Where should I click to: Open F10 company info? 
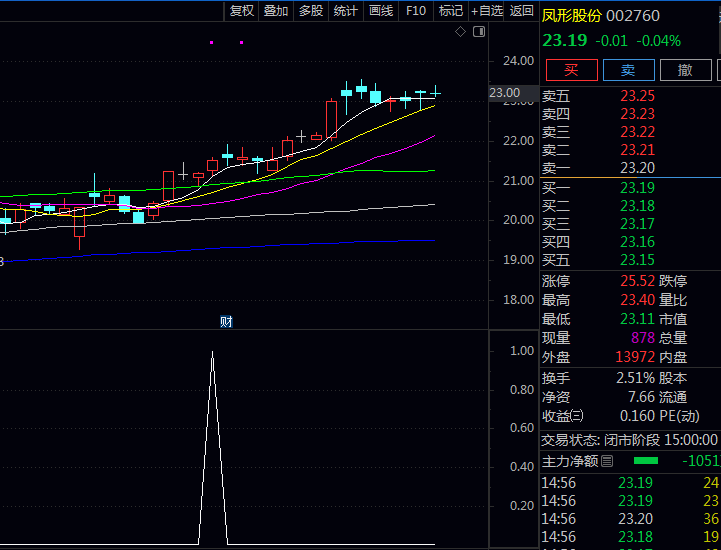coord(416,11)
